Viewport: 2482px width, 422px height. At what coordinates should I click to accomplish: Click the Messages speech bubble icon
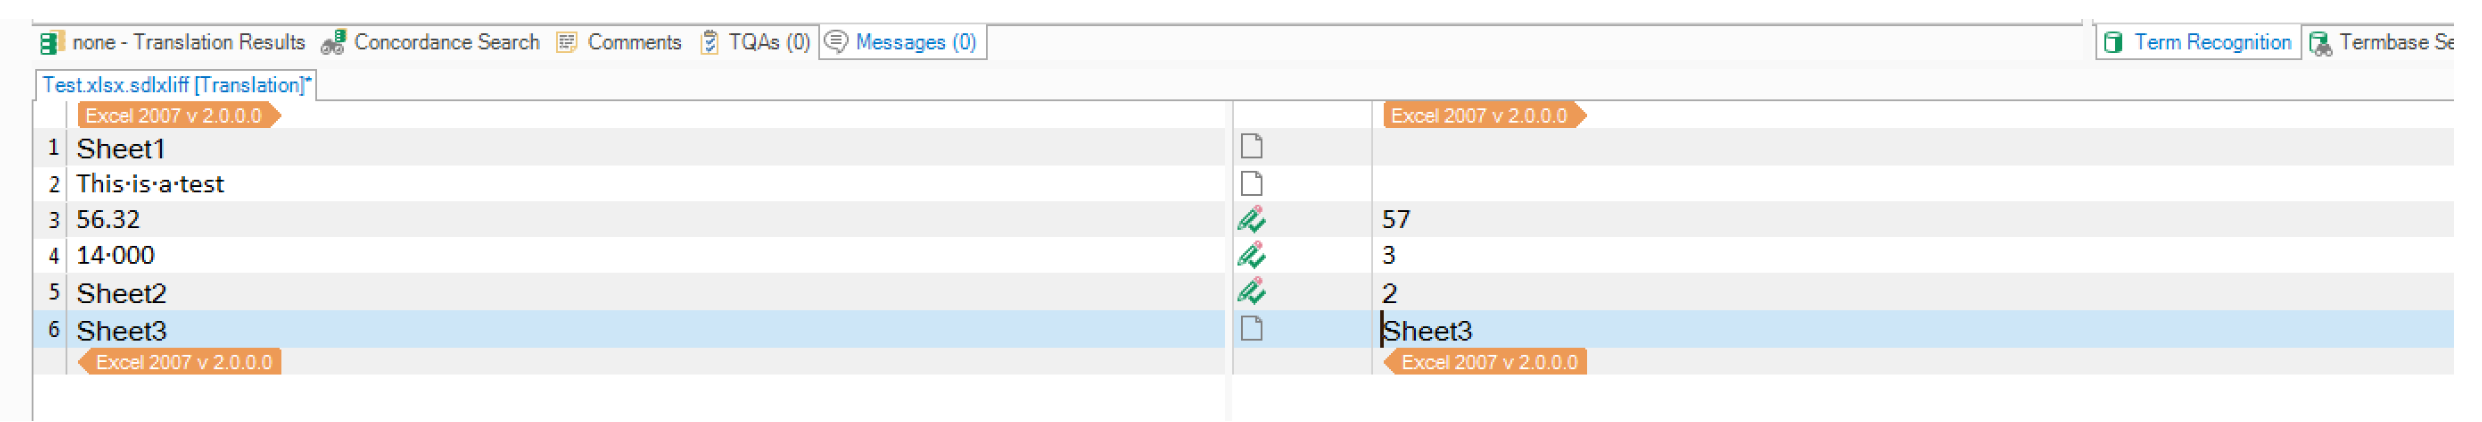coord(836,42)
